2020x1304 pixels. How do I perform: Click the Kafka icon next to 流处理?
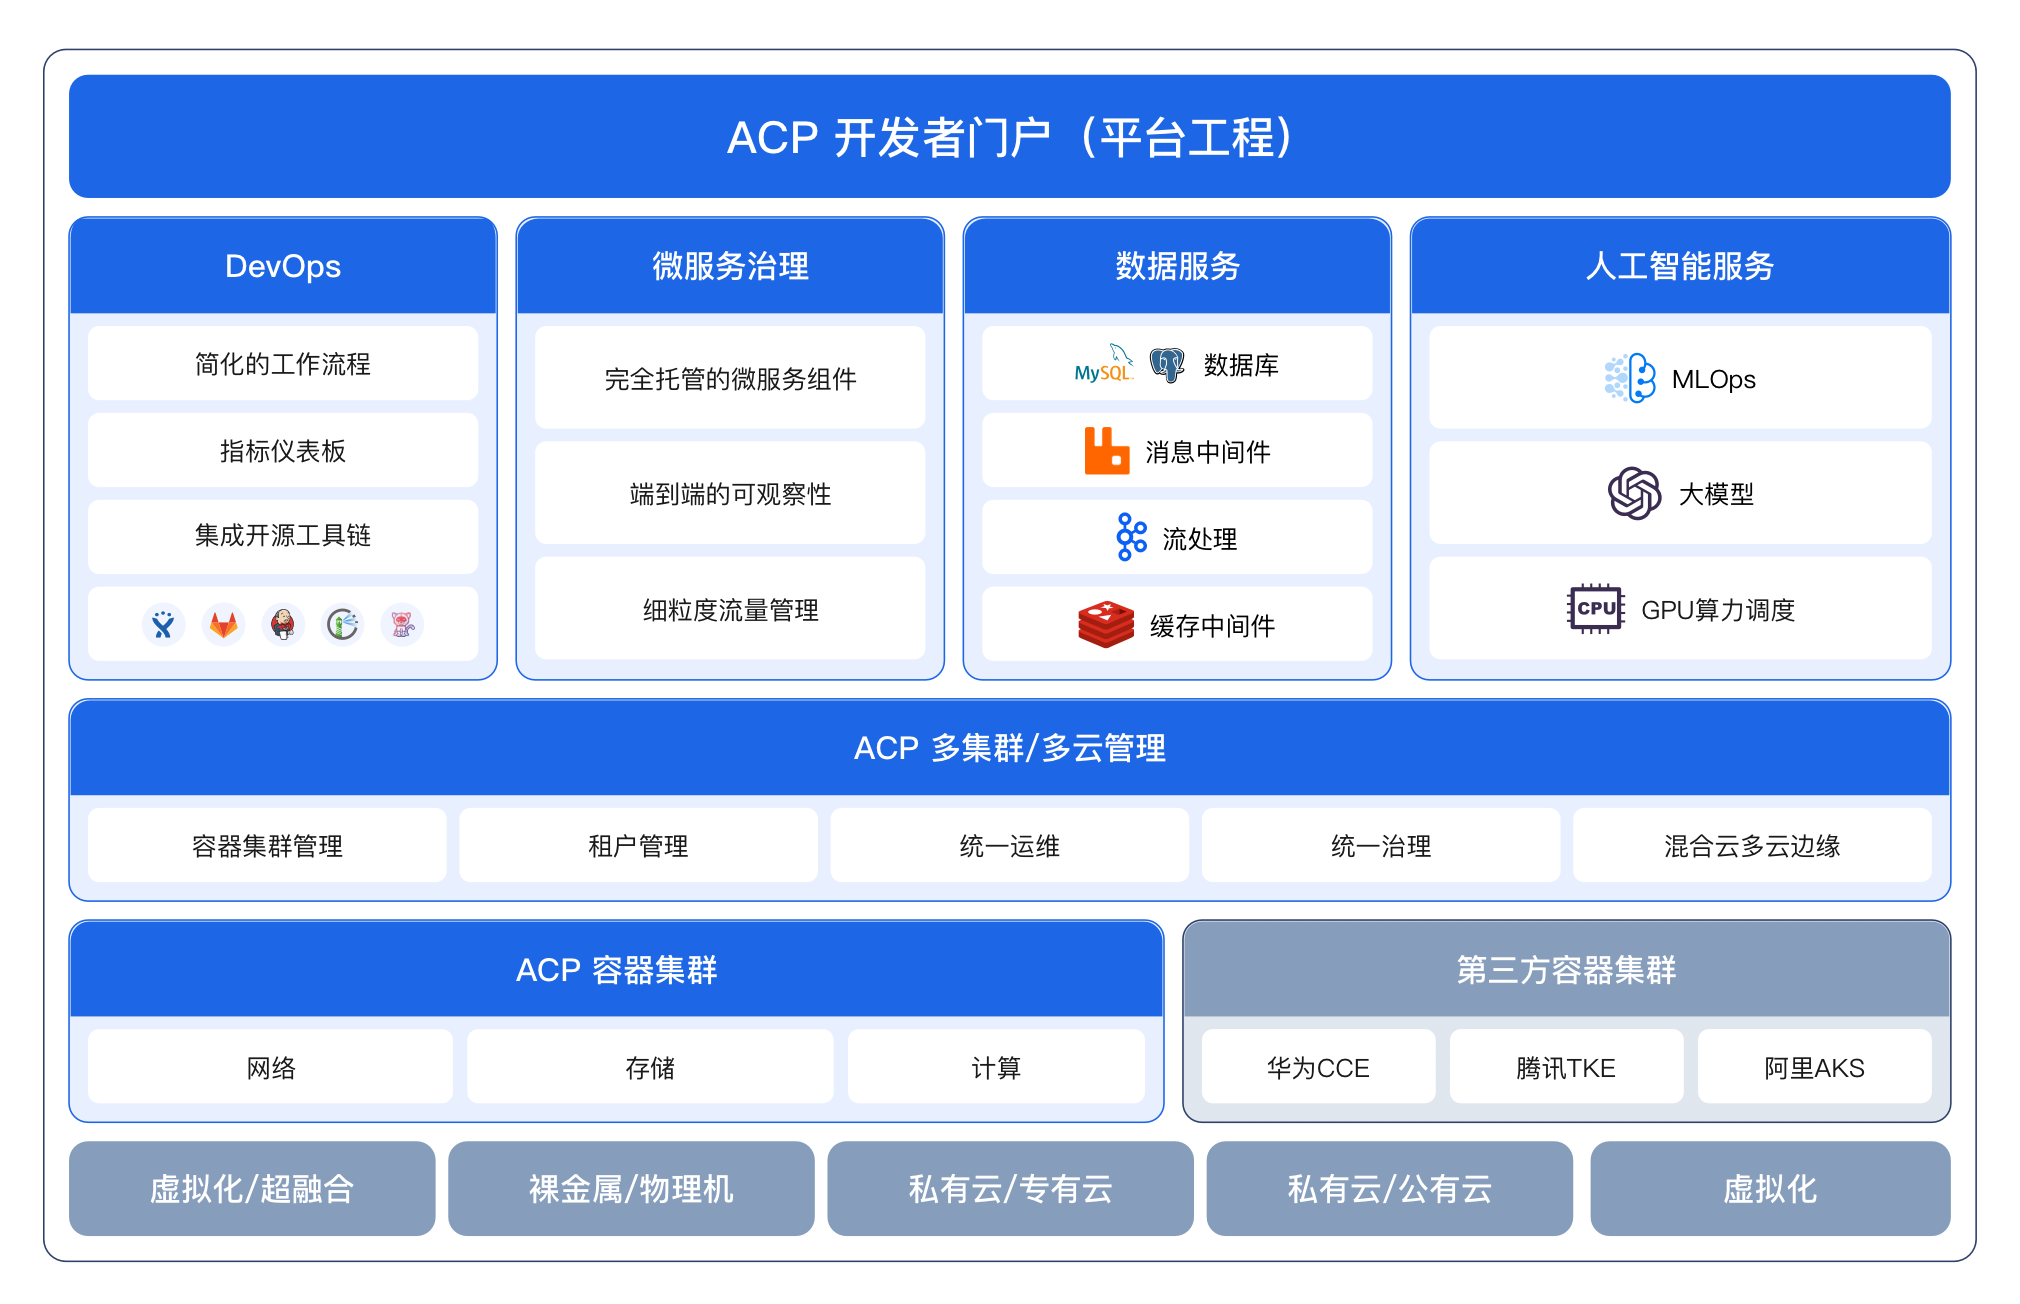pyautogui.click(x=1130, y=538)
